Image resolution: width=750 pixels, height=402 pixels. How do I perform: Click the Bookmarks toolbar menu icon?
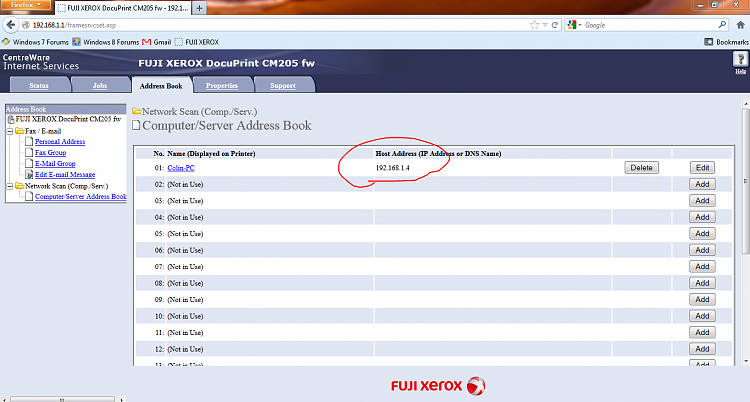point(708,42)
